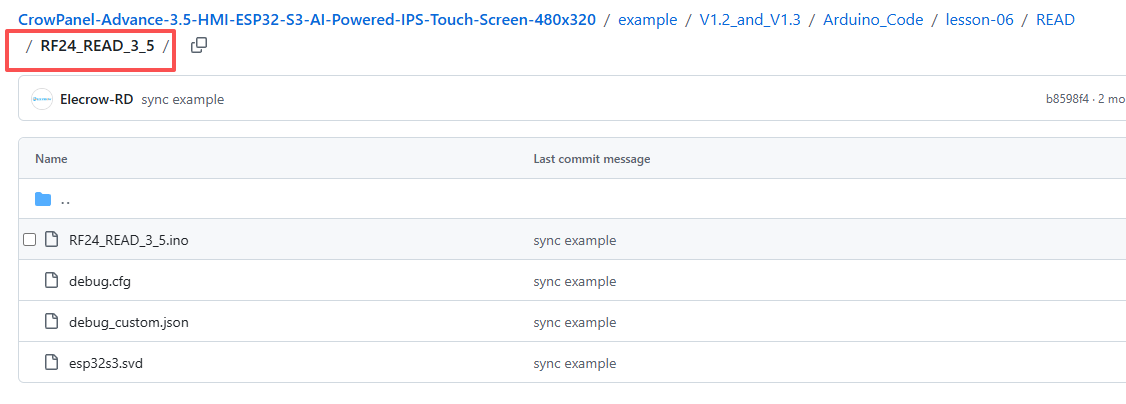The height and width of the screenshot is (404, 1126).
Task: Click the file icon next to debug.cfg
Action: [51, 281]
